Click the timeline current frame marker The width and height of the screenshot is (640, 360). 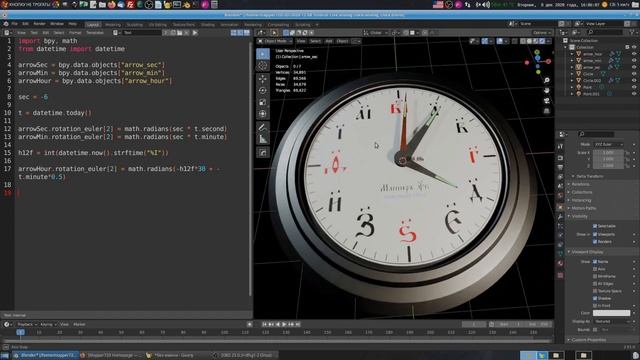[x=20, y=332]
